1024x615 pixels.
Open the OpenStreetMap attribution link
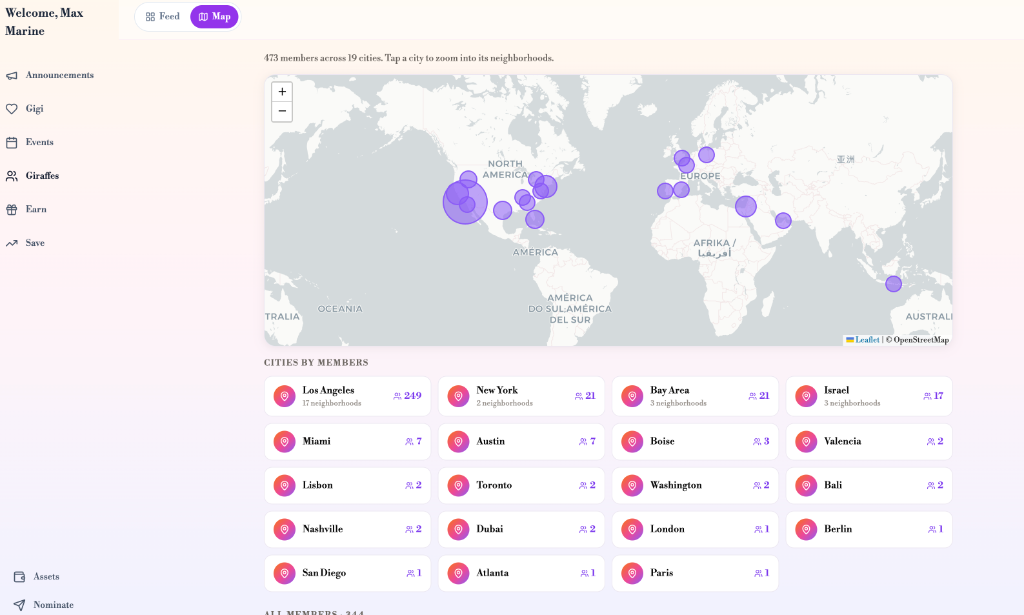921,340
